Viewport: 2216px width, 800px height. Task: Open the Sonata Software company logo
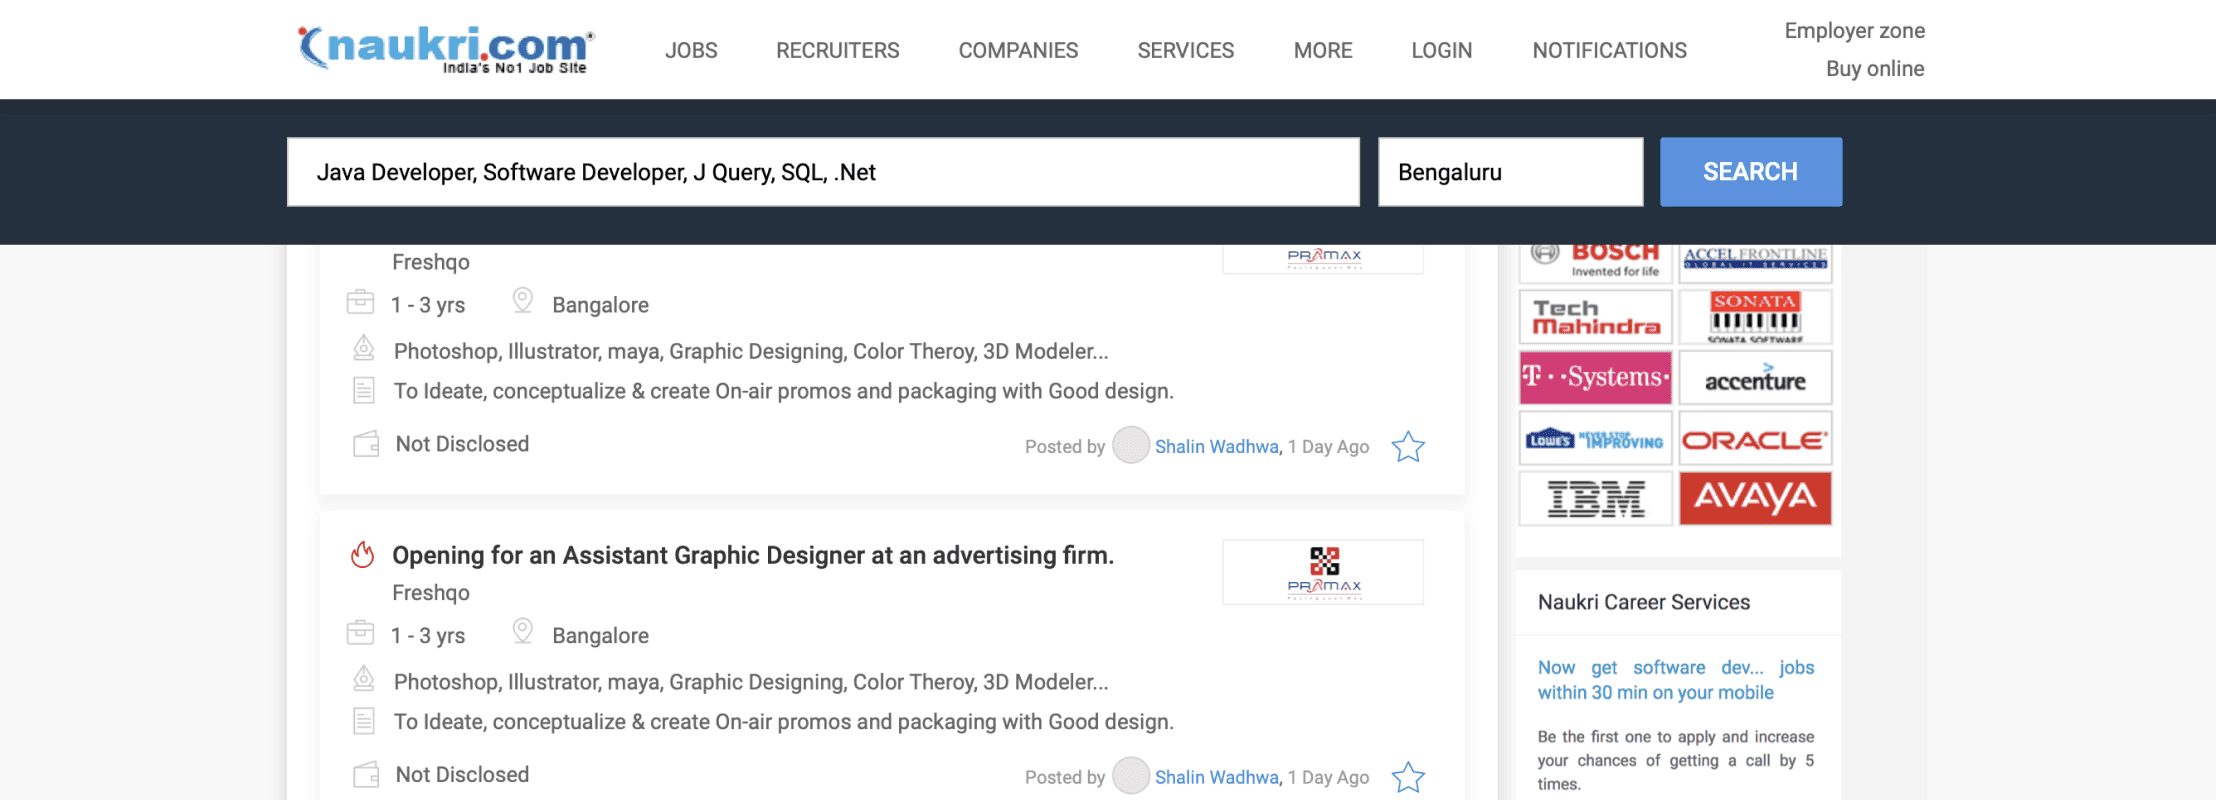(x=1755, y=317)
